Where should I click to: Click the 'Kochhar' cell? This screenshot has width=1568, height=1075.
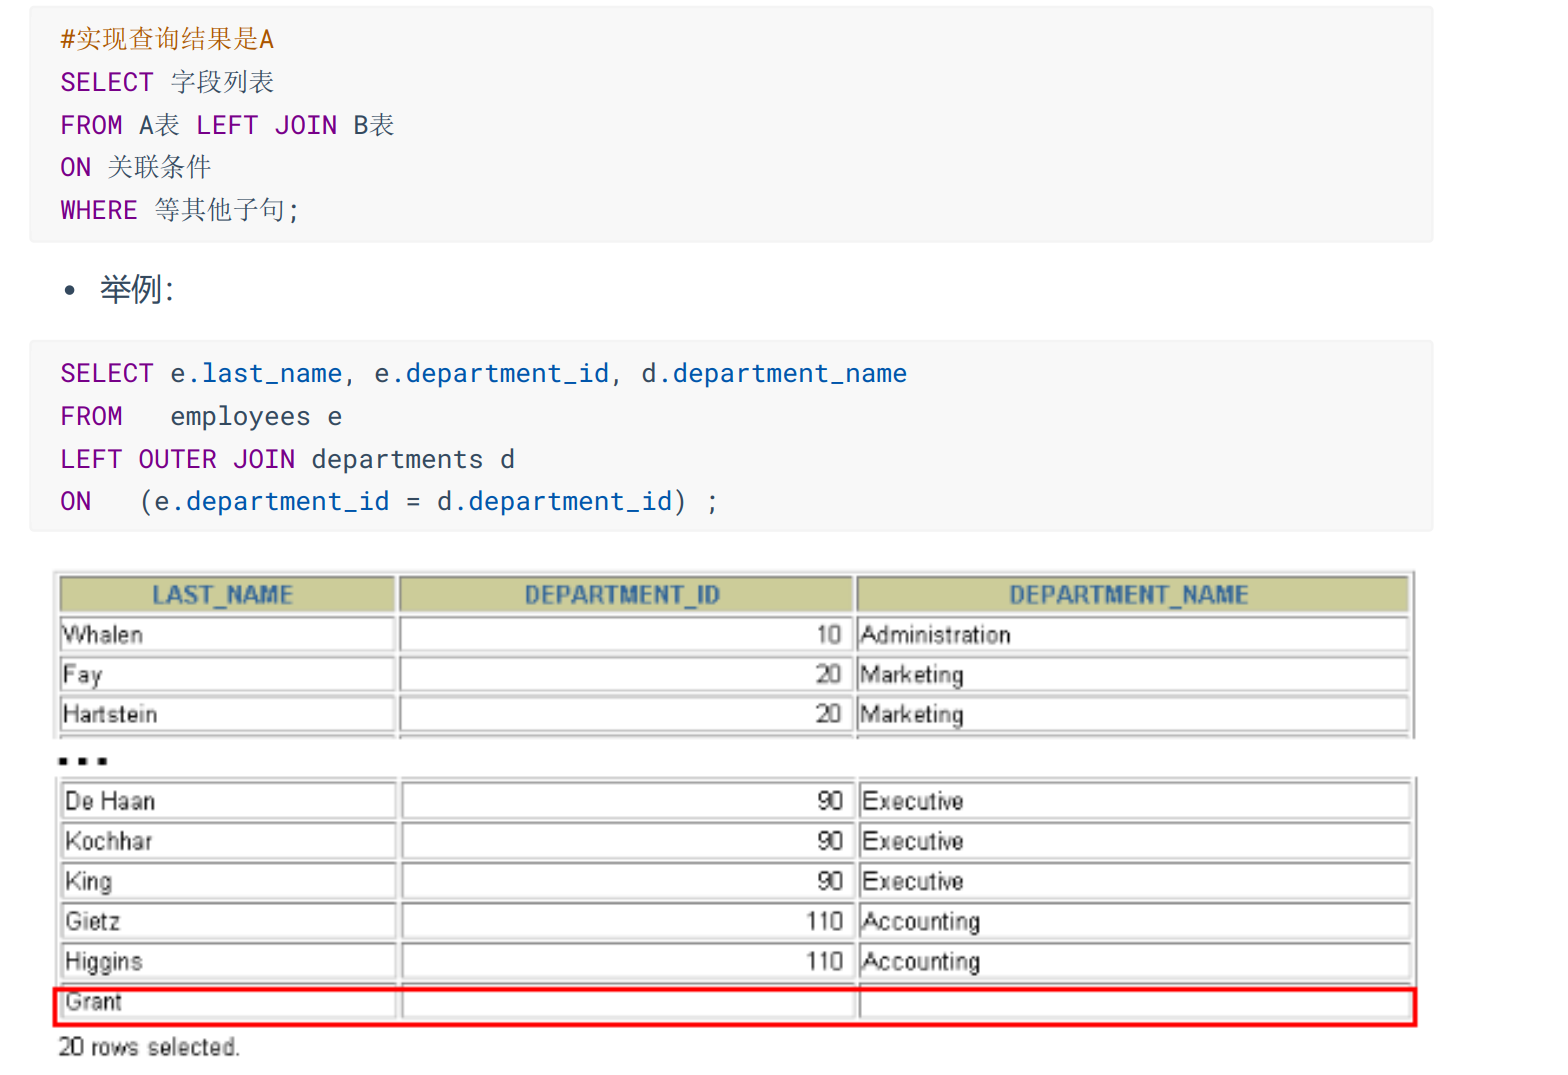pos(229,841)
